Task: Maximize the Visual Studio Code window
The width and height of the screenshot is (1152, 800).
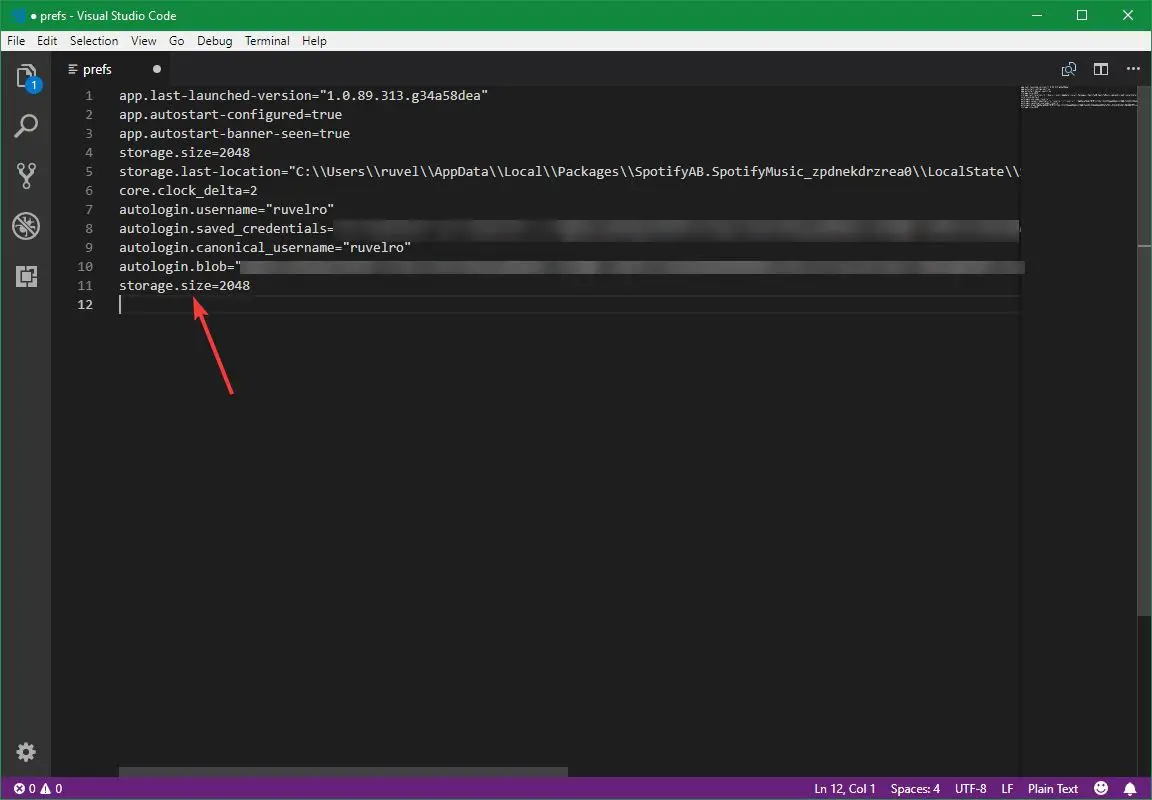Action: point(1081,15)
